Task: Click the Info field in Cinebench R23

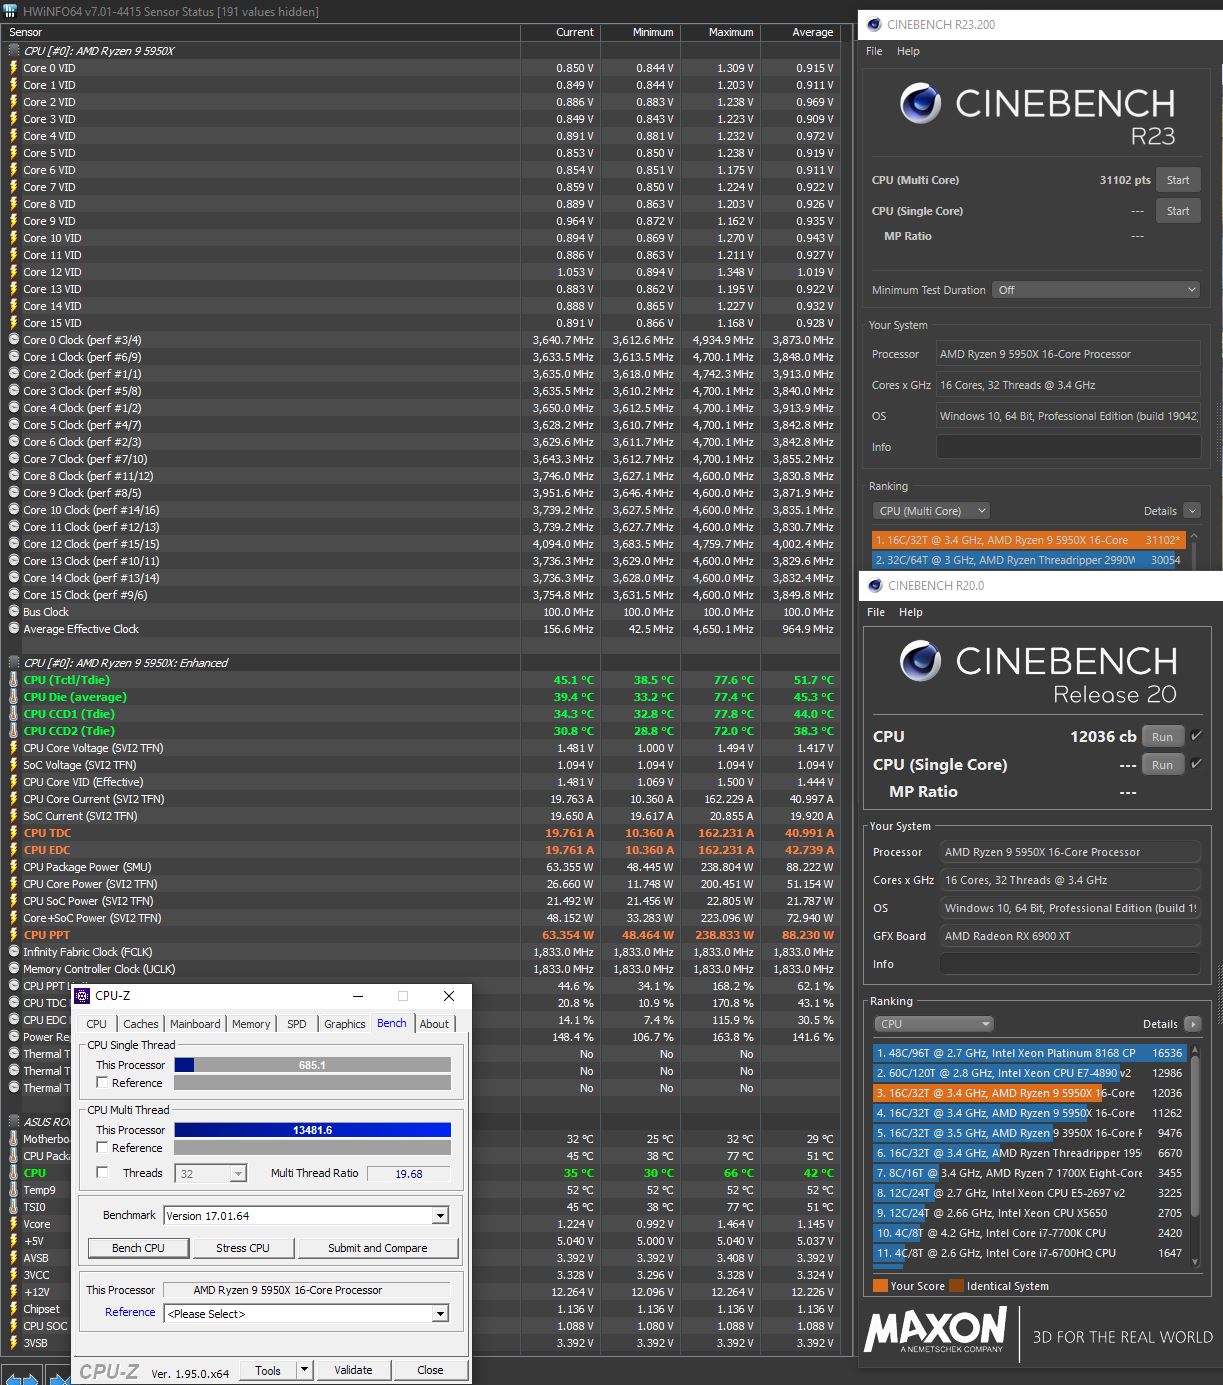Action: point(1068,447)
